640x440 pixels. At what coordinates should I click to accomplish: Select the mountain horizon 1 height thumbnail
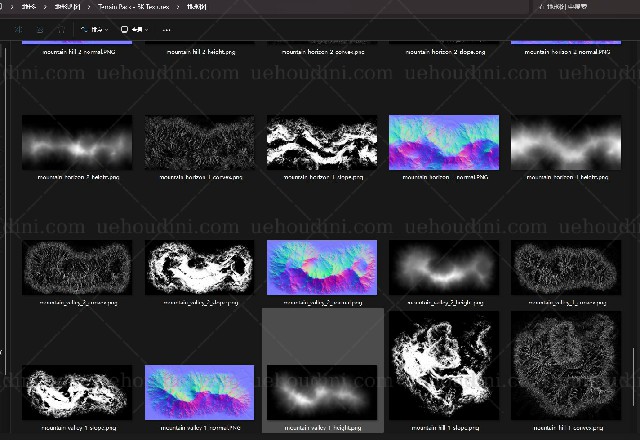(x=566, y=142)
